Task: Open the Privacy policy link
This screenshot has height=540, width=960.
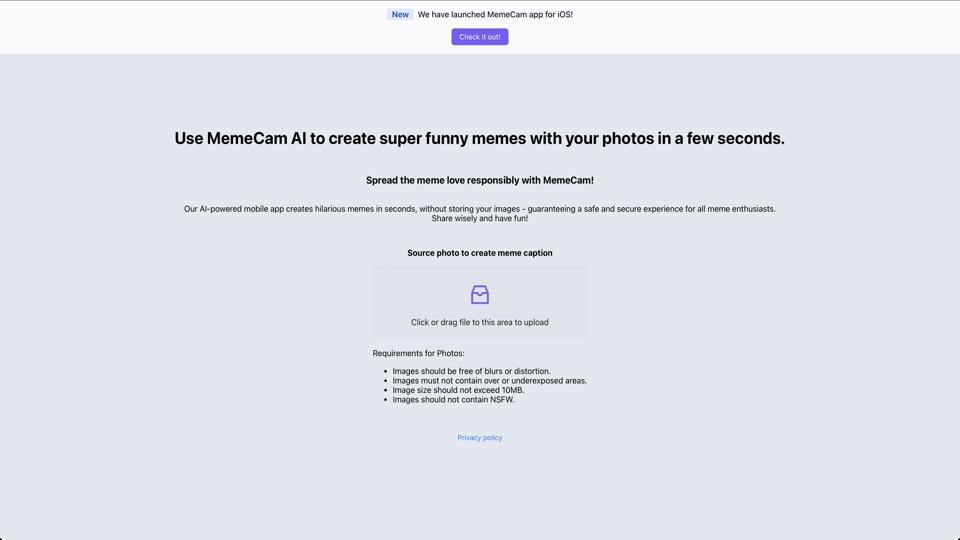Action: pyautogui.click(x=479, y=438)
